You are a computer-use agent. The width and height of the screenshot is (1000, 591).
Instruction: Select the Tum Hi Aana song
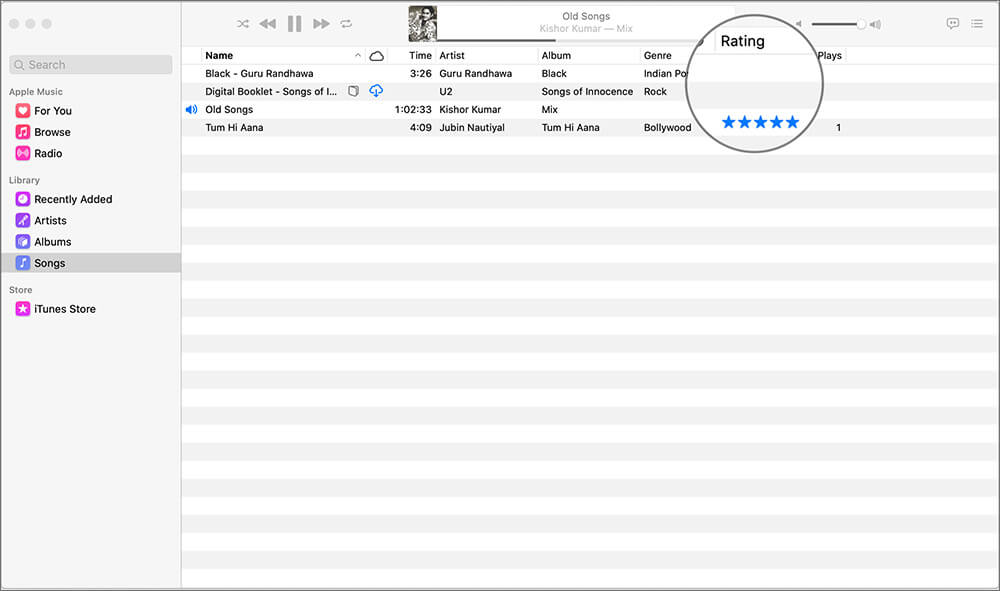pos(234,127)
